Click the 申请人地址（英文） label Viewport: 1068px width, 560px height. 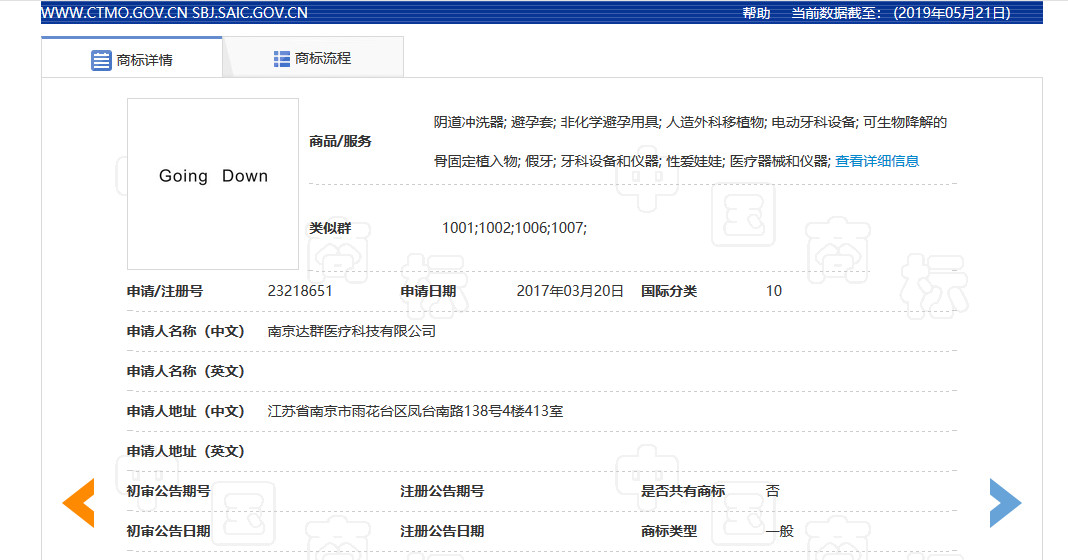(x=185, y=451)
